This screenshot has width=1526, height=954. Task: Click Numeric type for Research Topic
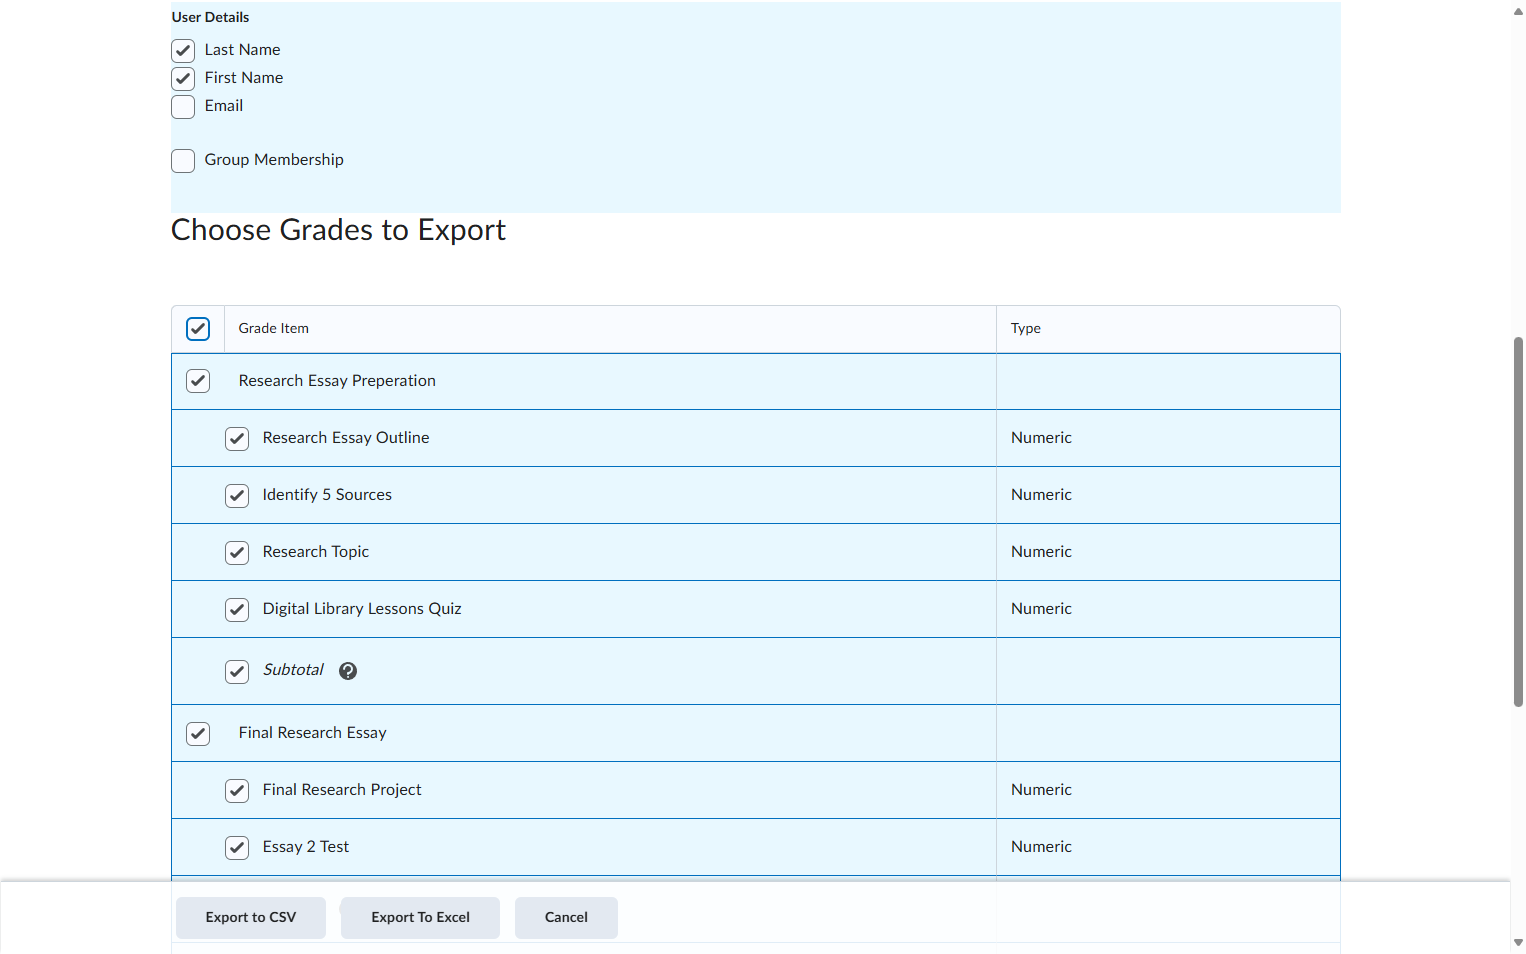1041,552
